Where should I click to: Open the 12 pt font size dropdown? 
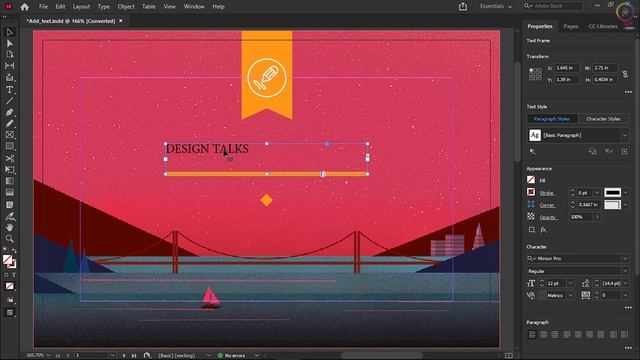(571, 283)
